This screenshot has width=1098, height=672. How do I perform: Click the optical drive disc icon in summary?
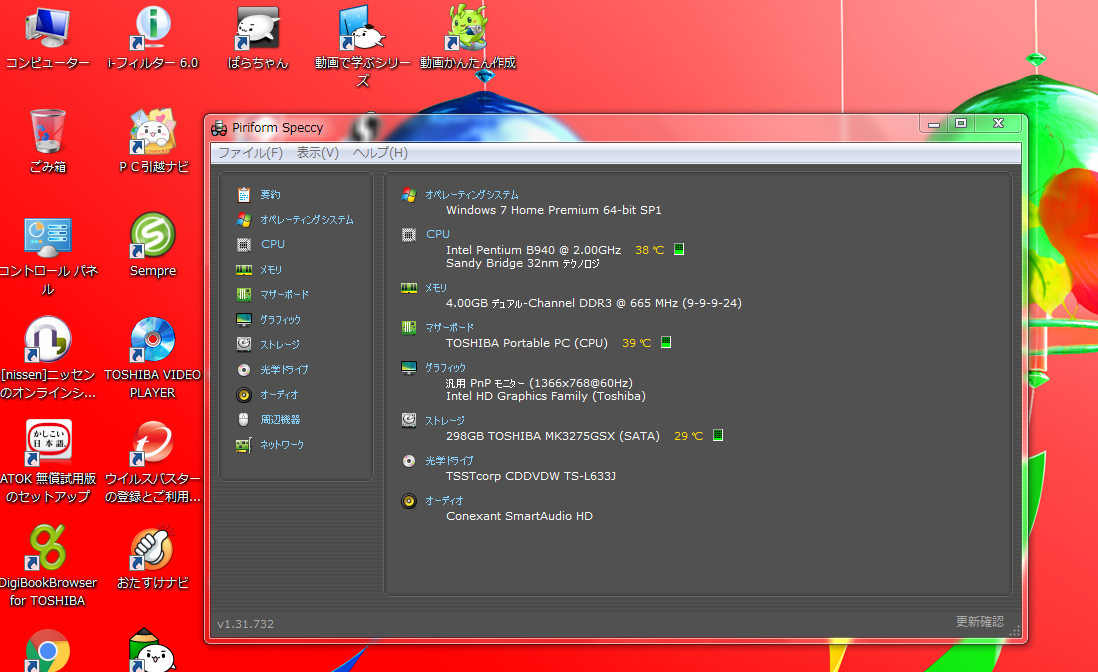(x=409, y=461)
